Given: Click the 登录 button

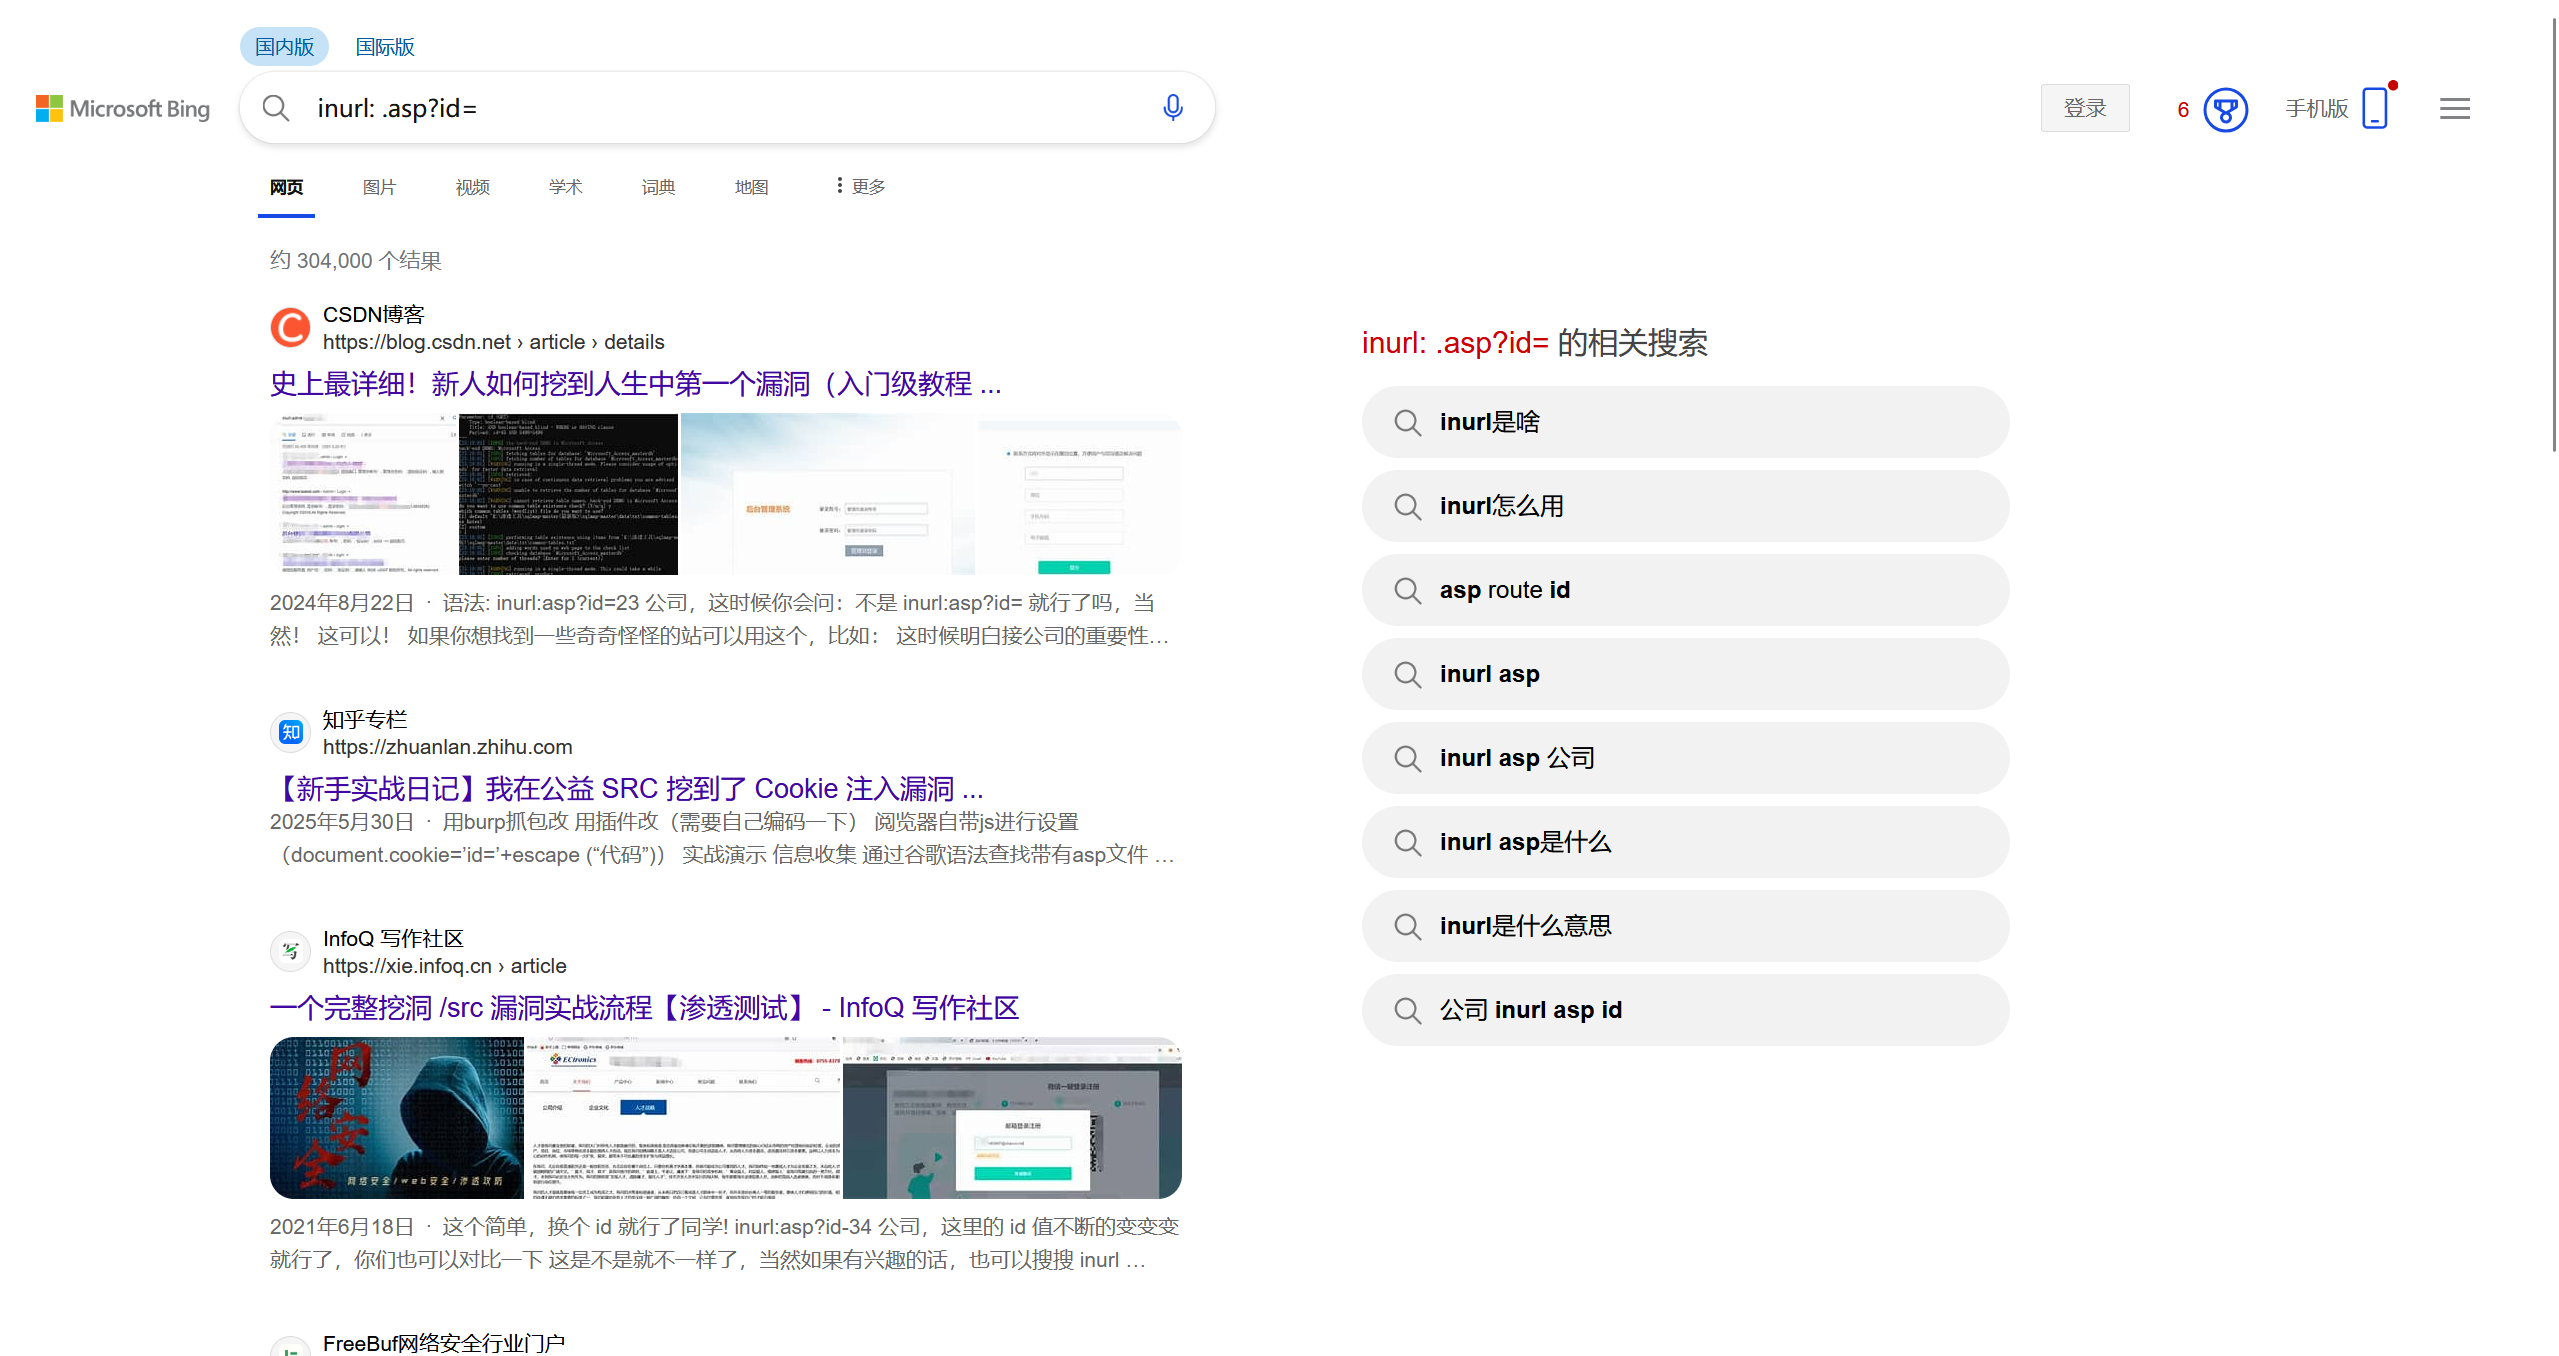Looking at the screenshot, I should click(x=2085, y=107).
